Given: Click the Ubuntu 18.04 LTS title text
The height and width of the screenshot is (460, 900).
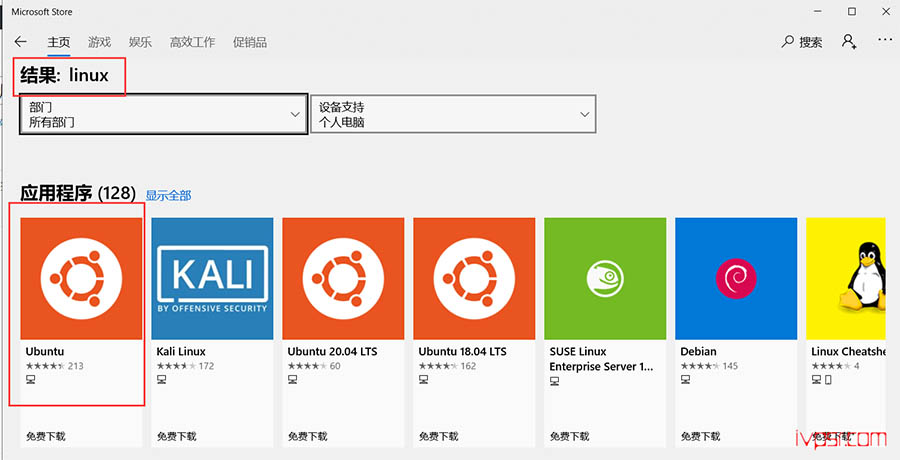Looking at the screenshot, I should click(x=463, y=351).
